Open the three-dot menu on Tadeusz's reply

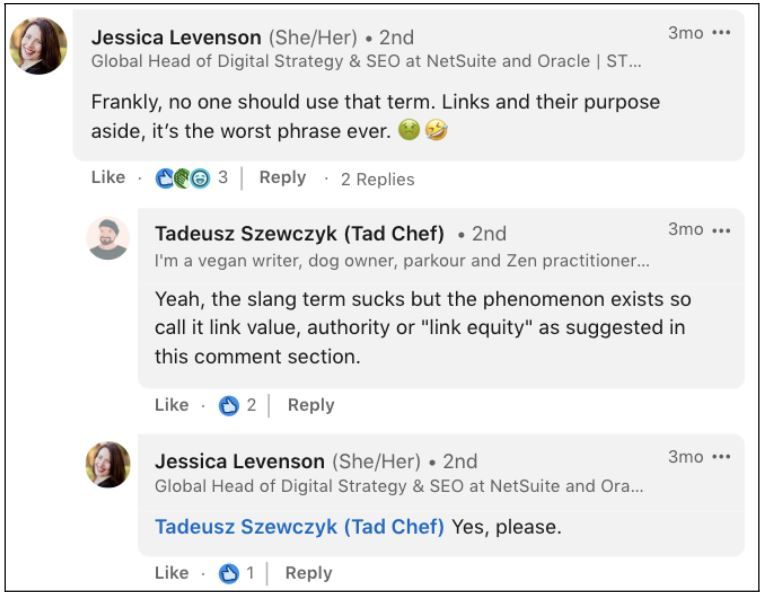(721, 230)
